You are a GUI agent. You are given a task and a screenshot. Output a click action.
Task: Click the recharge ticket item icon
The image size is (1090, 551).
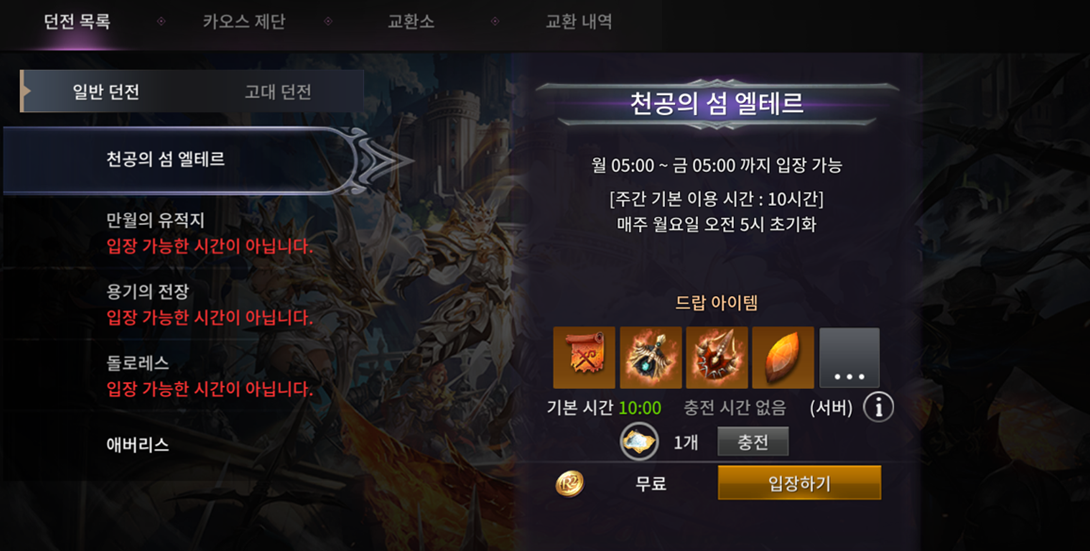click(x=639, y=441)
